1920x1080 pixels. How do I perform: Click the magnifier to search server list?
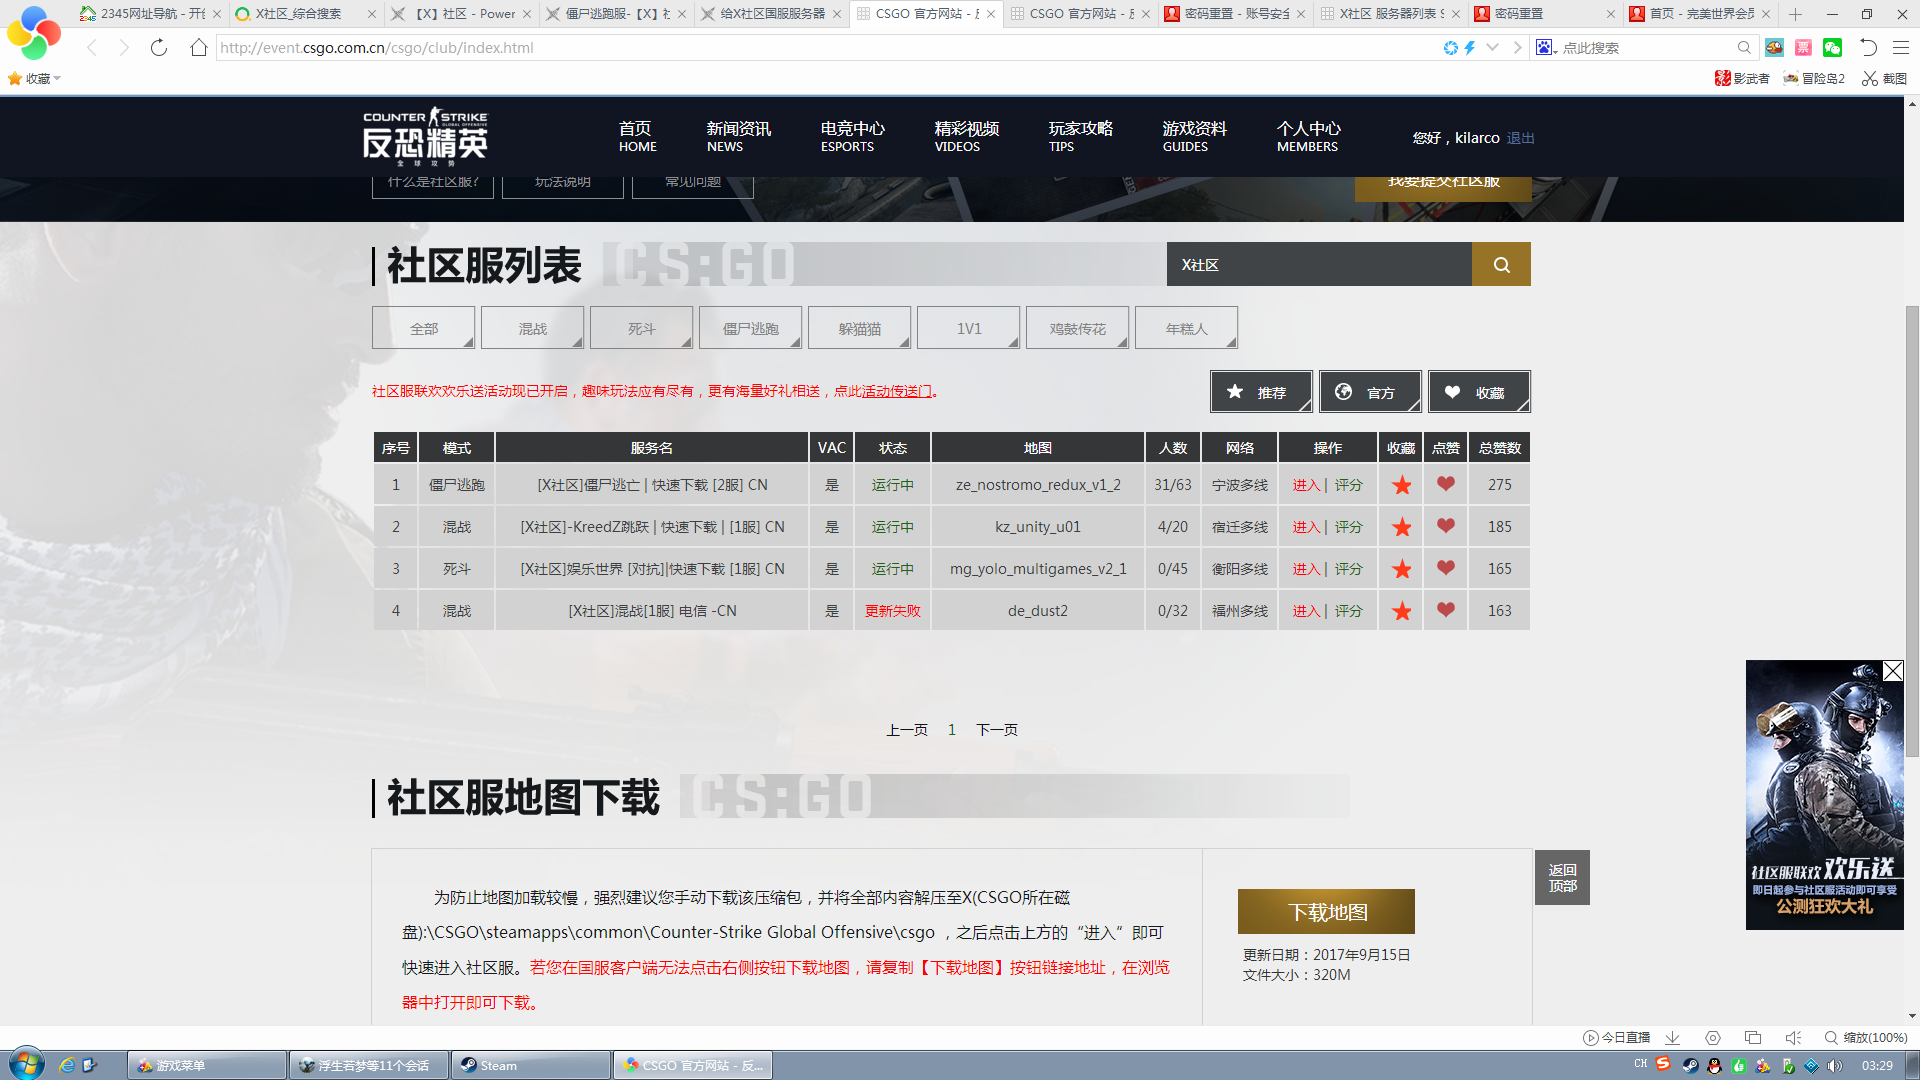pyautogui.click(x=1500, y=264)
